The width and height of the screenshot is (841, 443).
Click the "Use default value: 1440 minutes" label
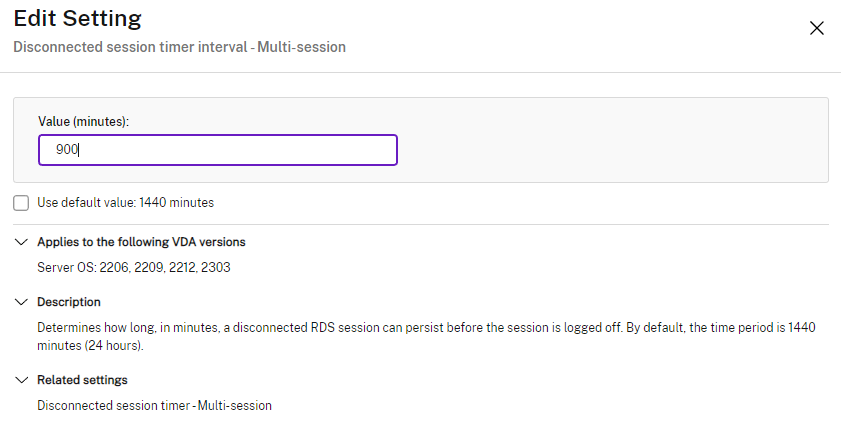[x=125, y=203]
